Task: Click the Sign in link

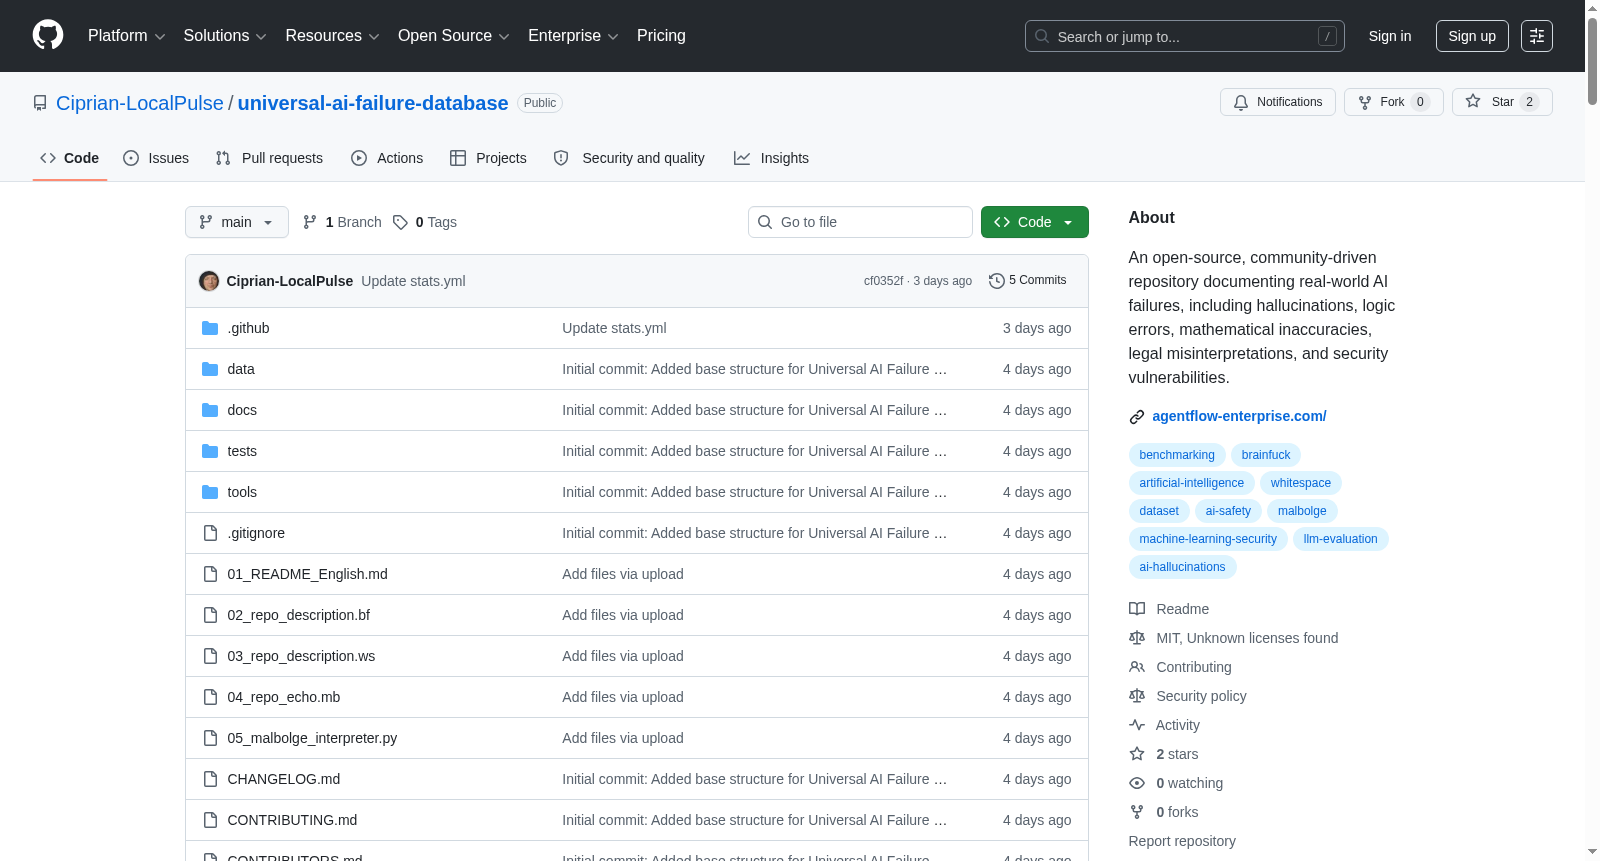Action: (x=1390, y=36)
